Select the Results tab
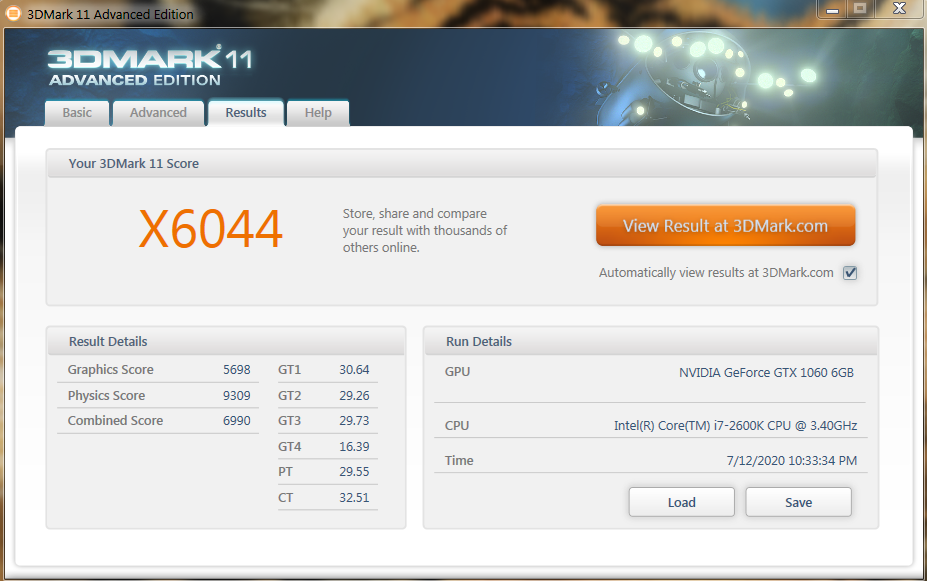This screenshot has width=927, height=581. [x=246, y=112]
